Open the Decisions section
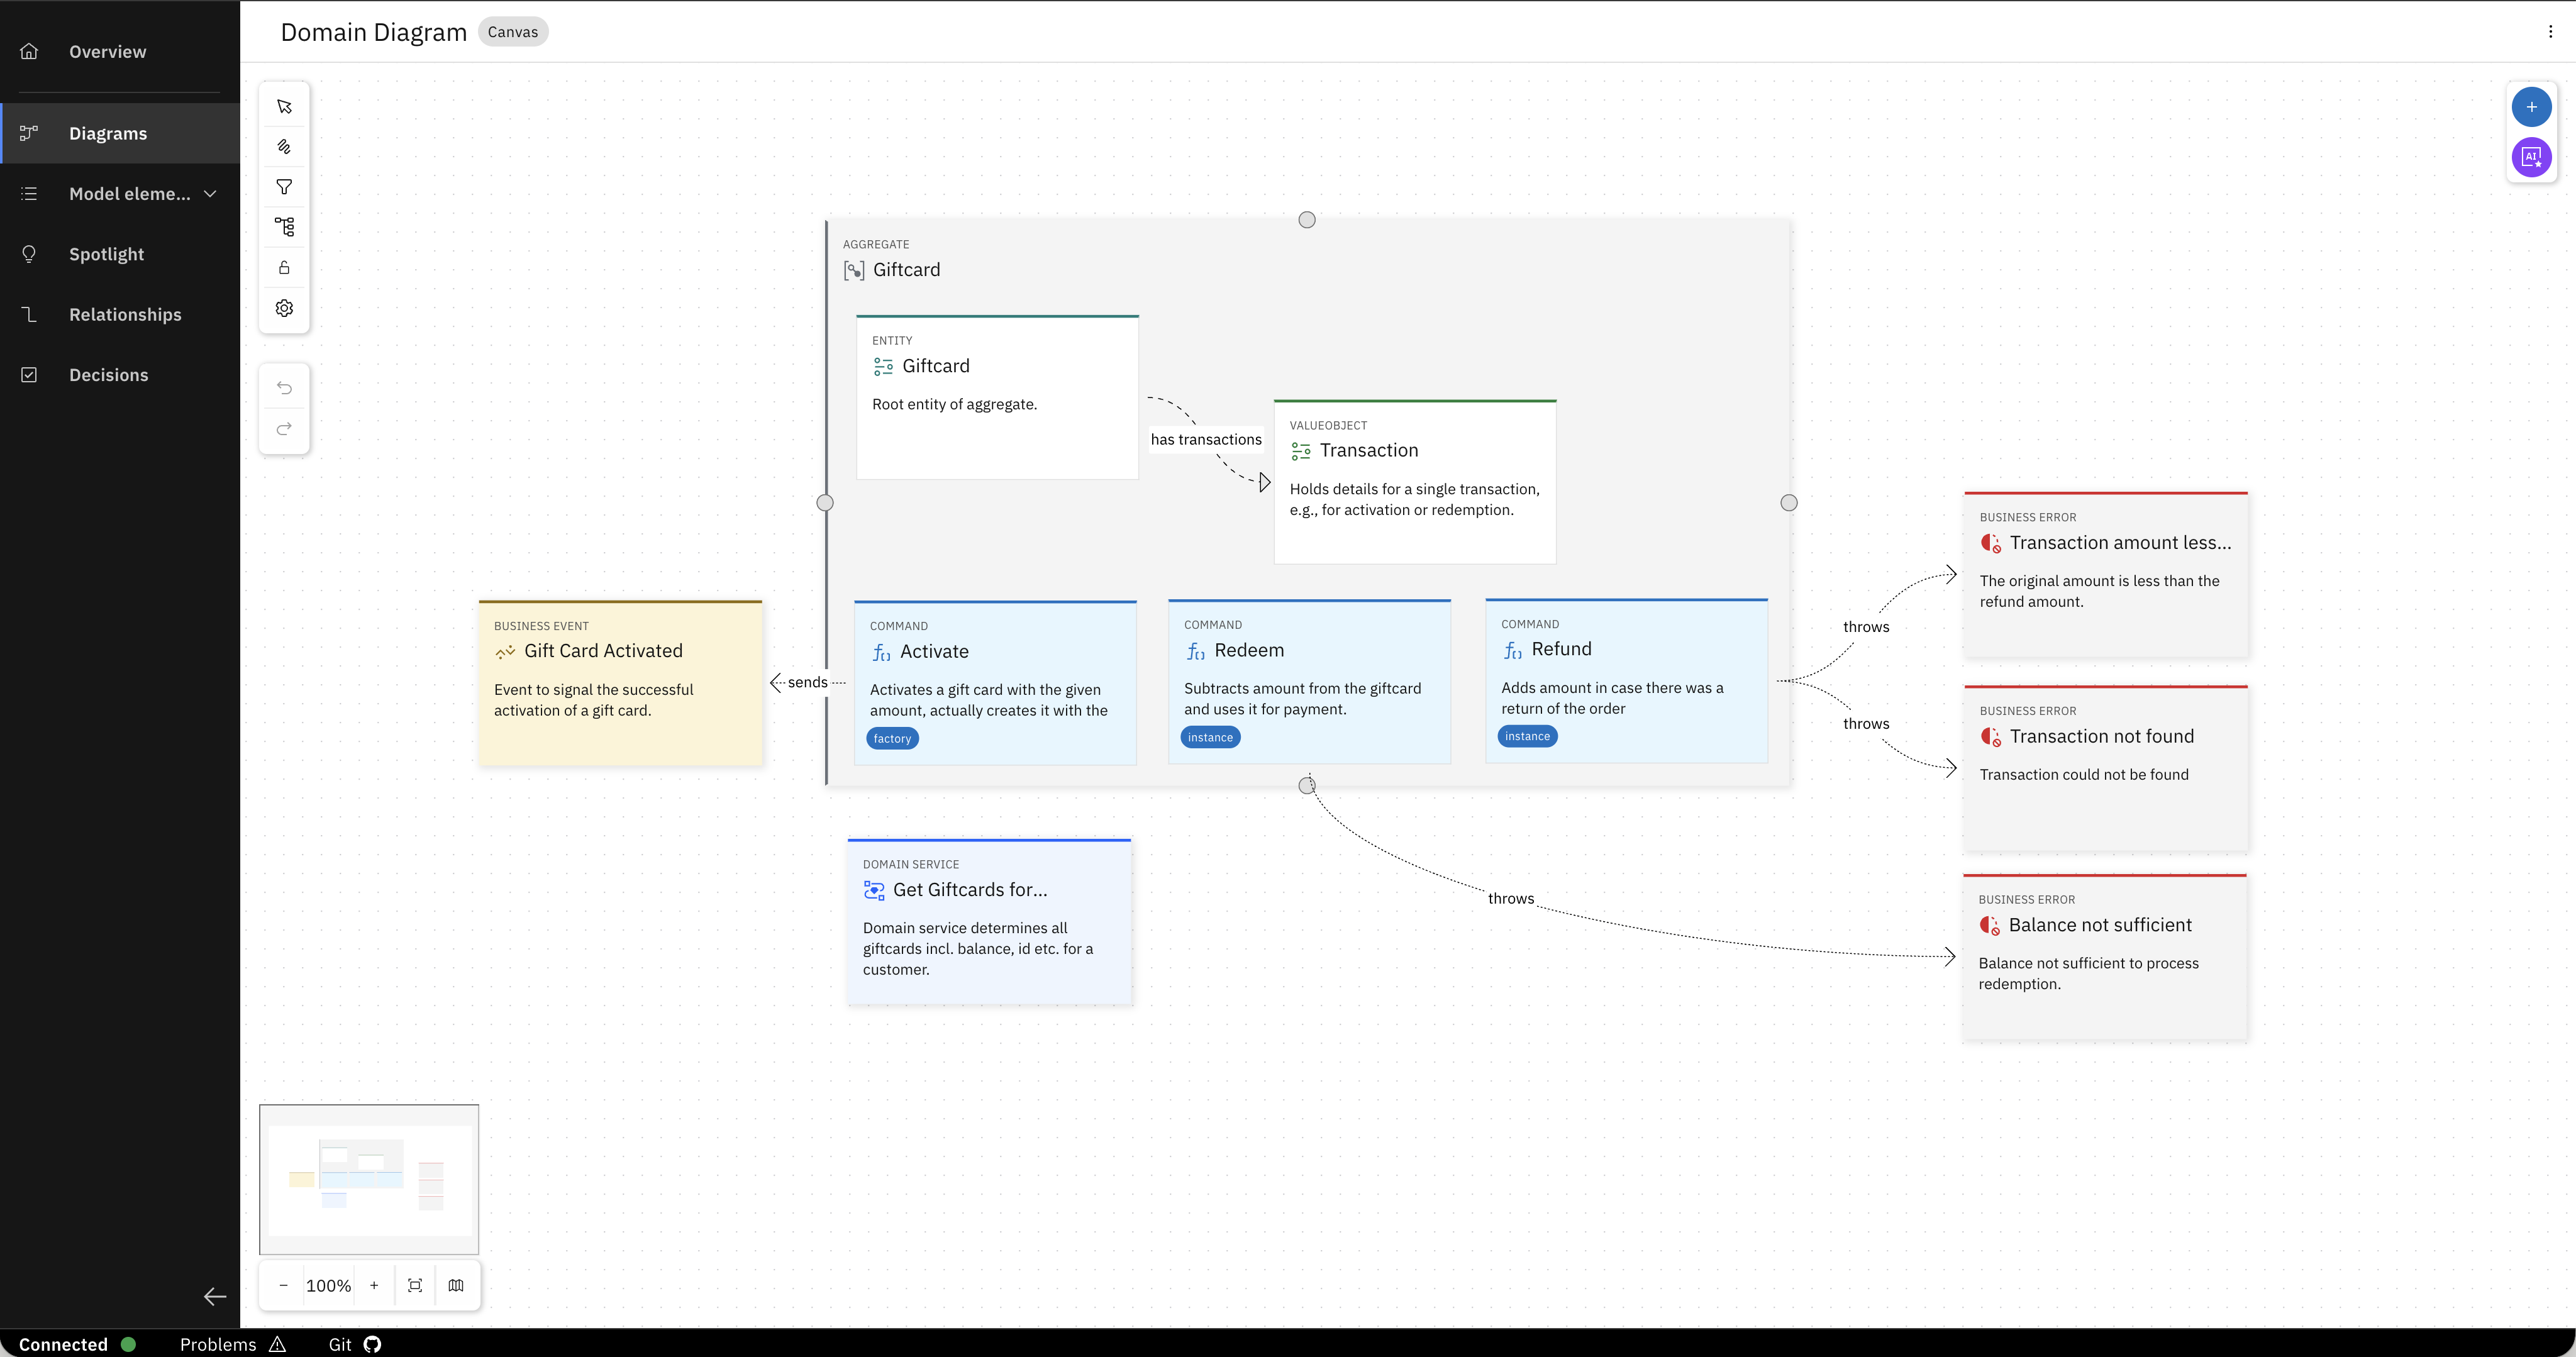This screenshot has height=1357, width=2576. pyautogui.click(x=109, y=374)
